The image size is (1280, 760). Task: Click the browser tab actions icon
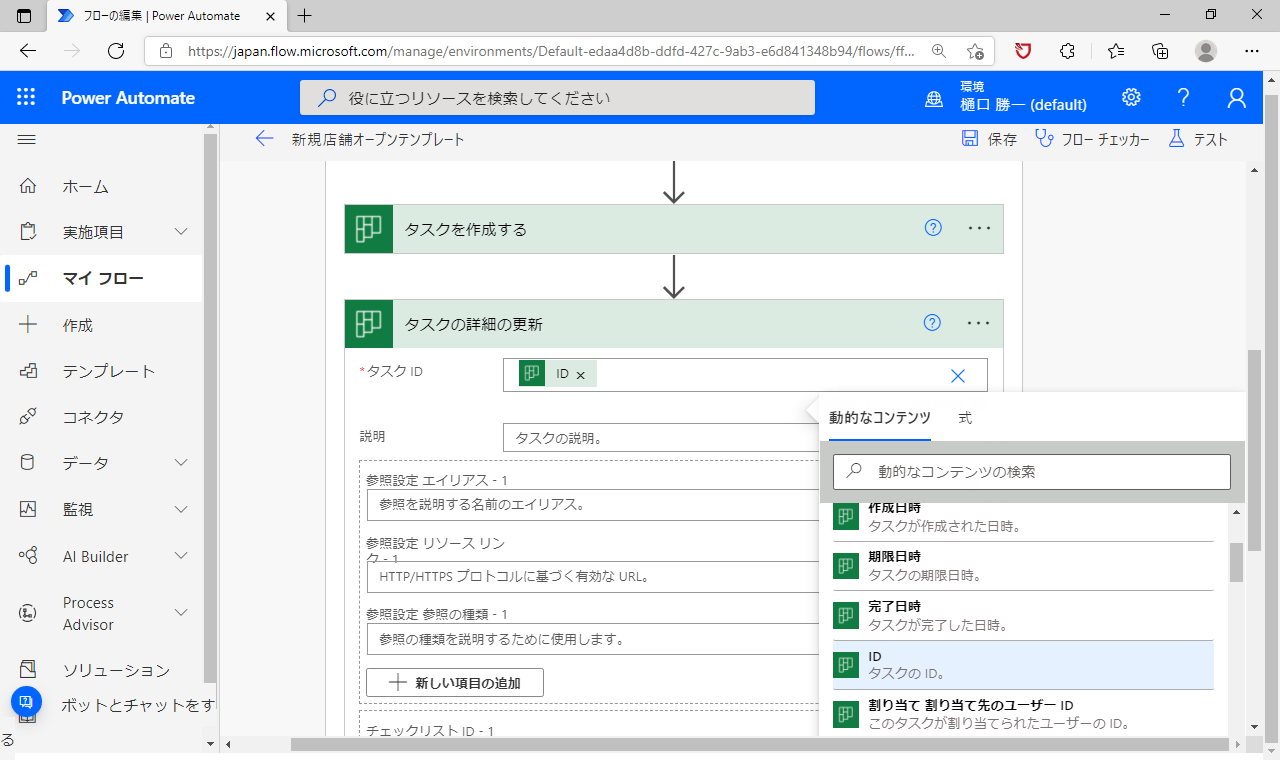click(x=24, y=16)
